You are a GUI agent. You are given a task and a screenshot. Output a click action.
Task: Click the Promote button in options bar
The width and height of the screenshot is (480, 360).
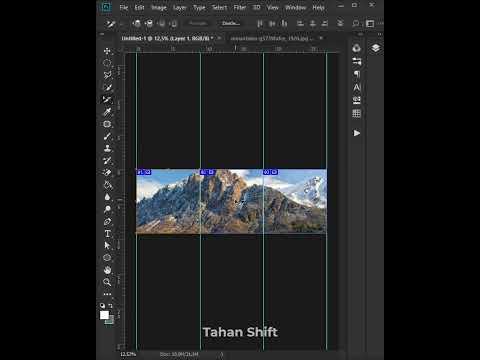tap(198, 23)
